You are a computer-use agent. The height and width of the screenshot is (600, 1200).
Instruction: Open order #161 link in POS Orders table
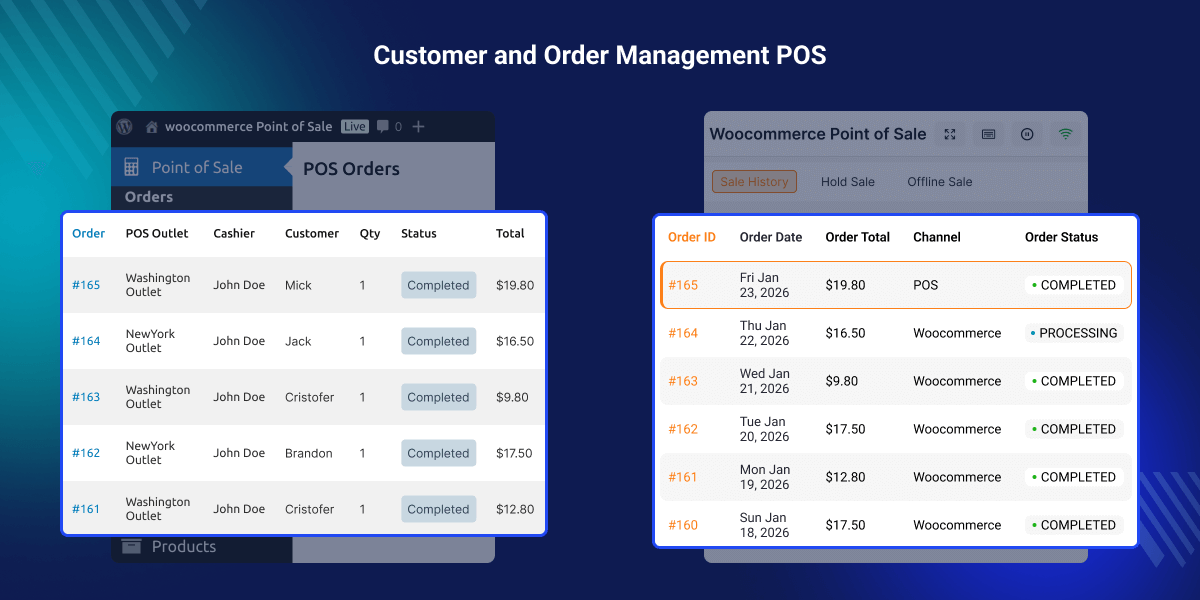[86, 509]
